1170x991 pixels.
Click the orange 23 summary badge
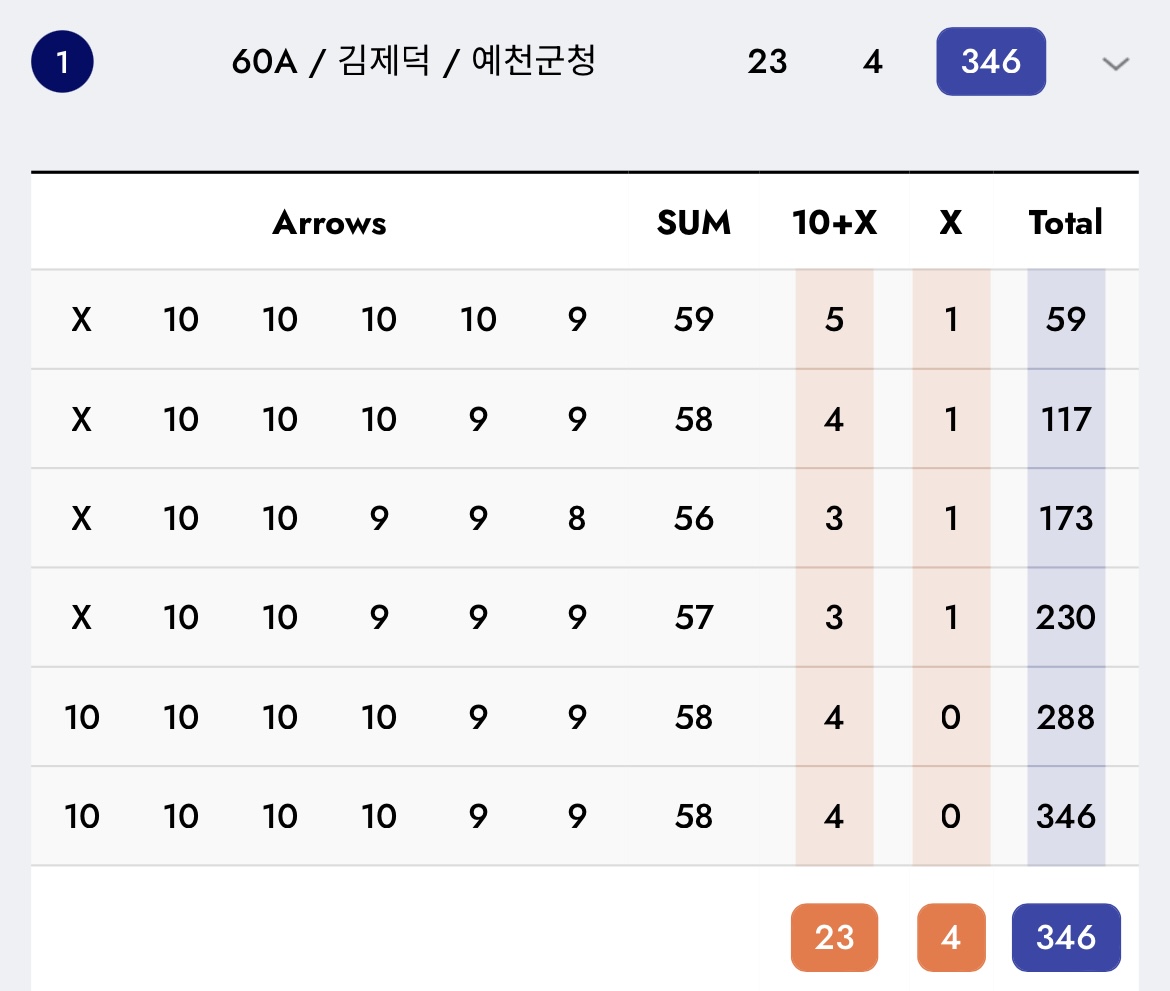[x=834, y=937]
